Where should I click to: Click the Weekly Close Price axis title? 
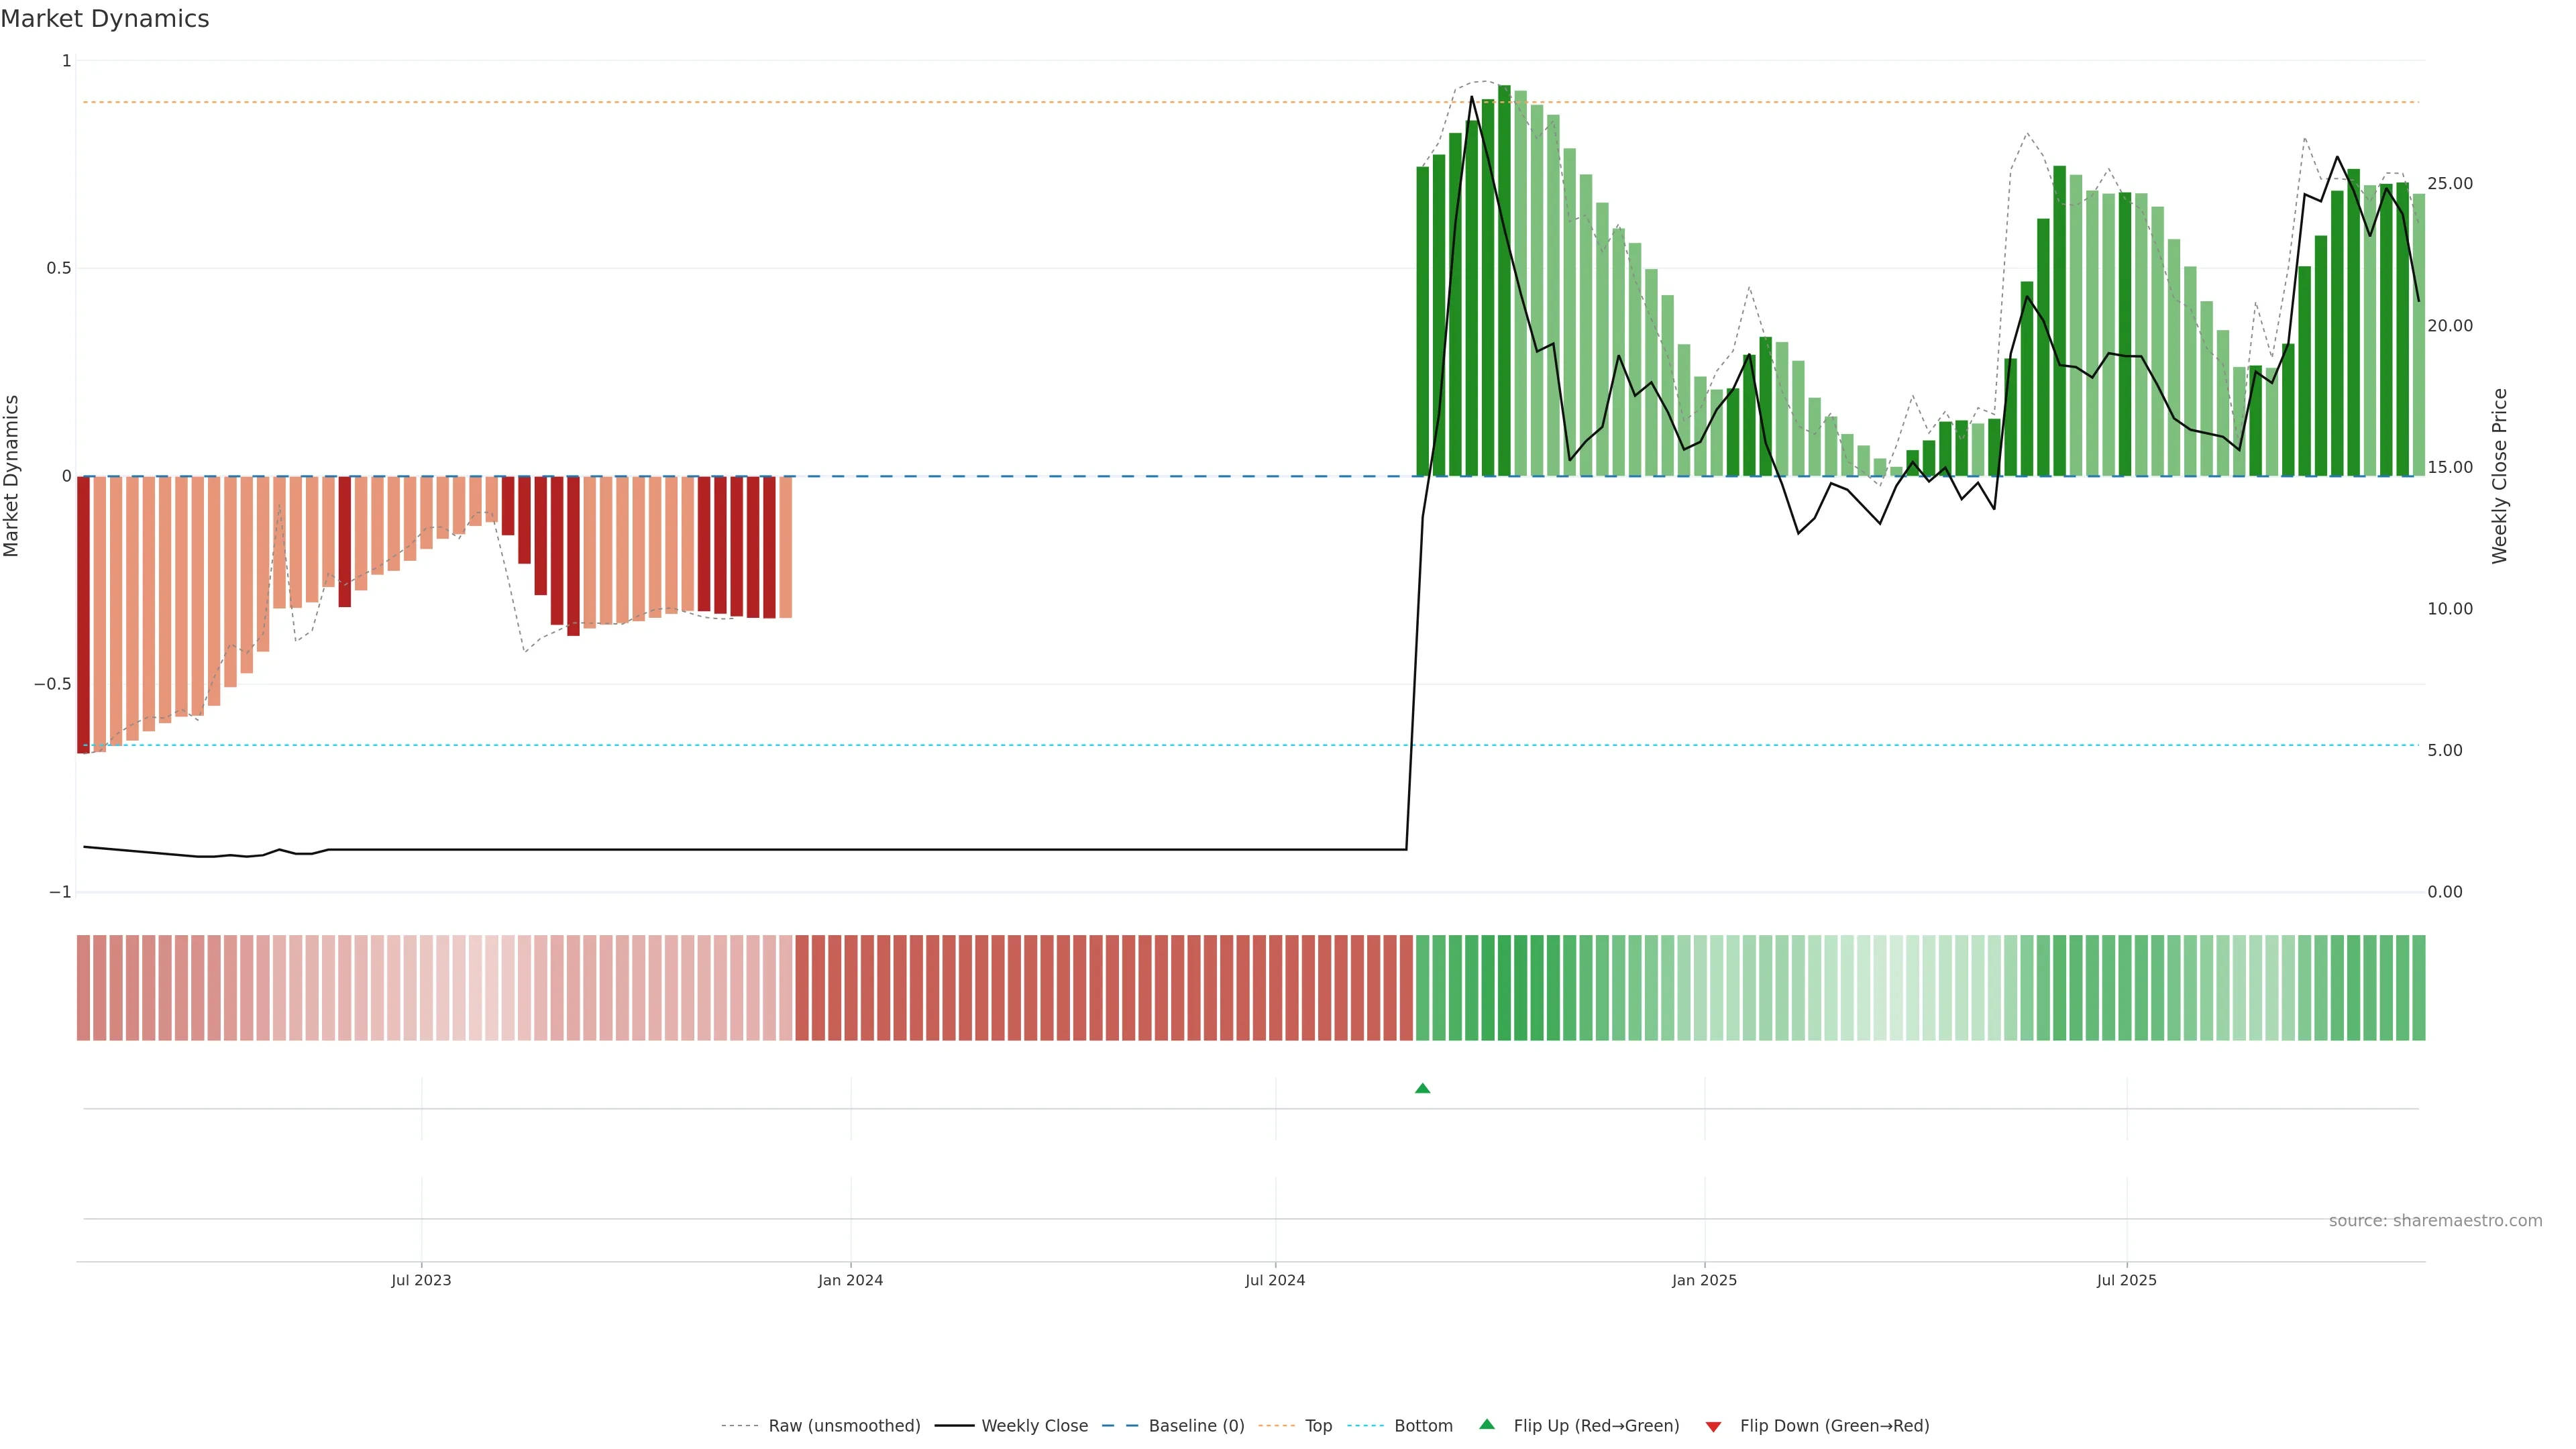(x=2499, y=476)
